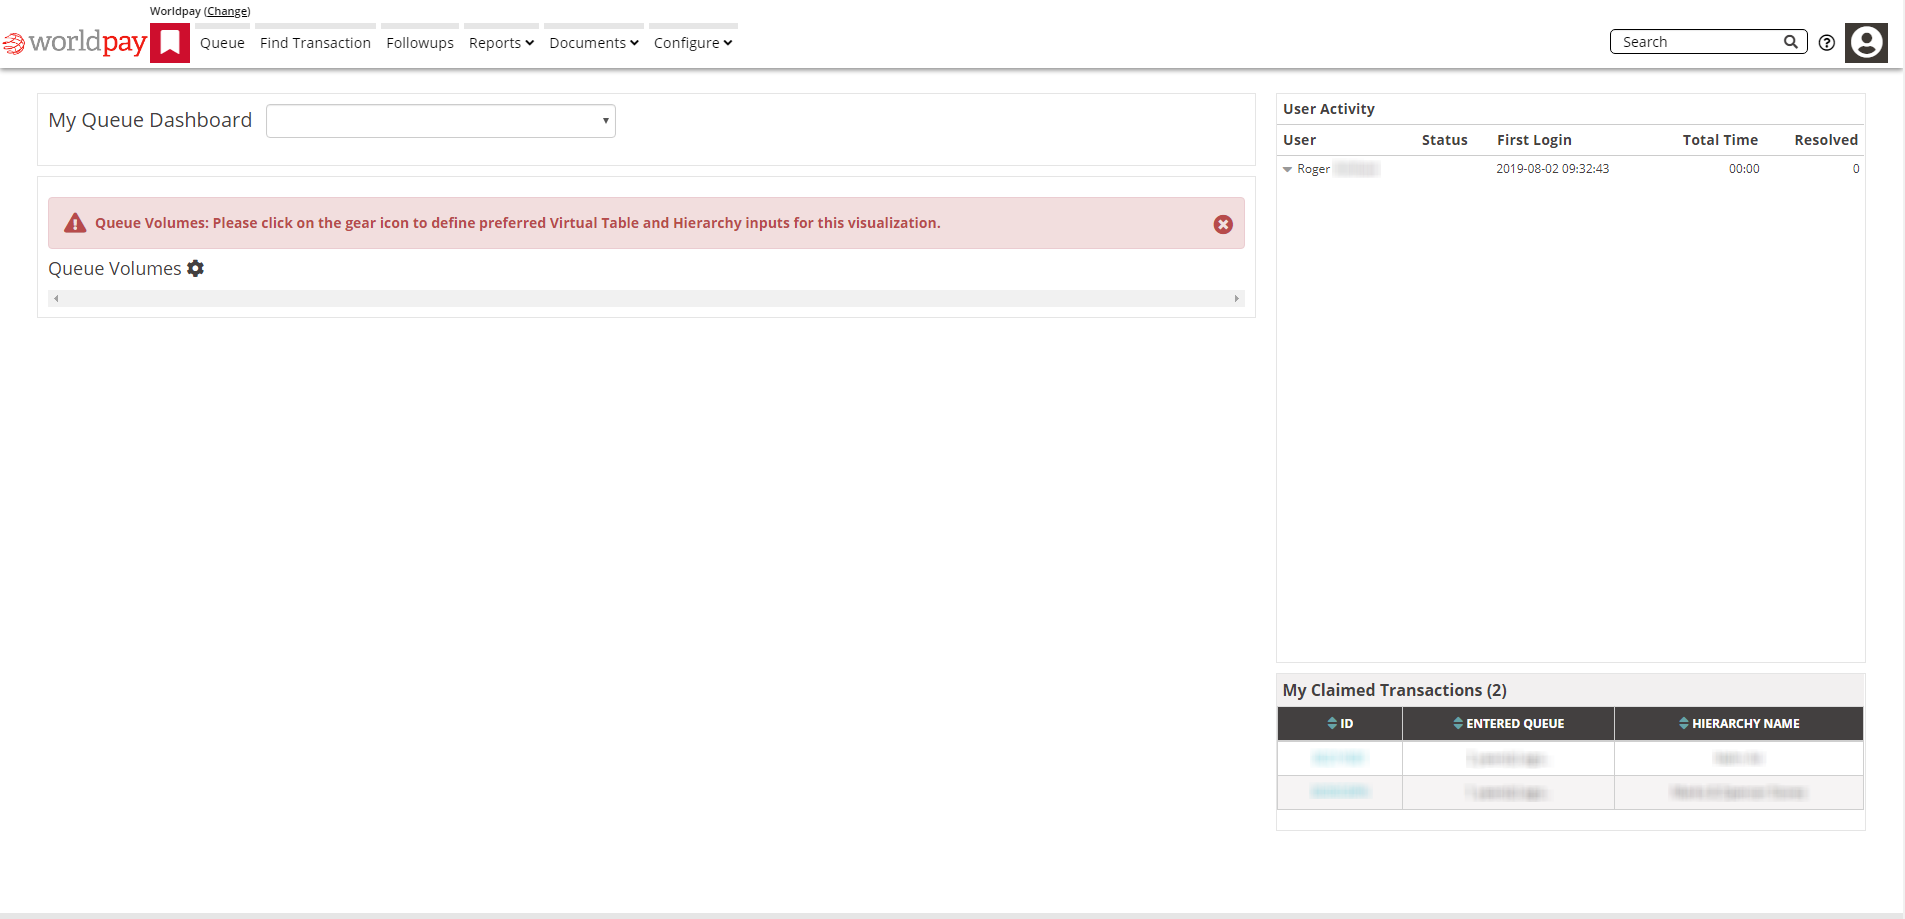This screenshot has width=1905, height=919.
Task: Expand the Documents menu
Action: tap(593, 43)
